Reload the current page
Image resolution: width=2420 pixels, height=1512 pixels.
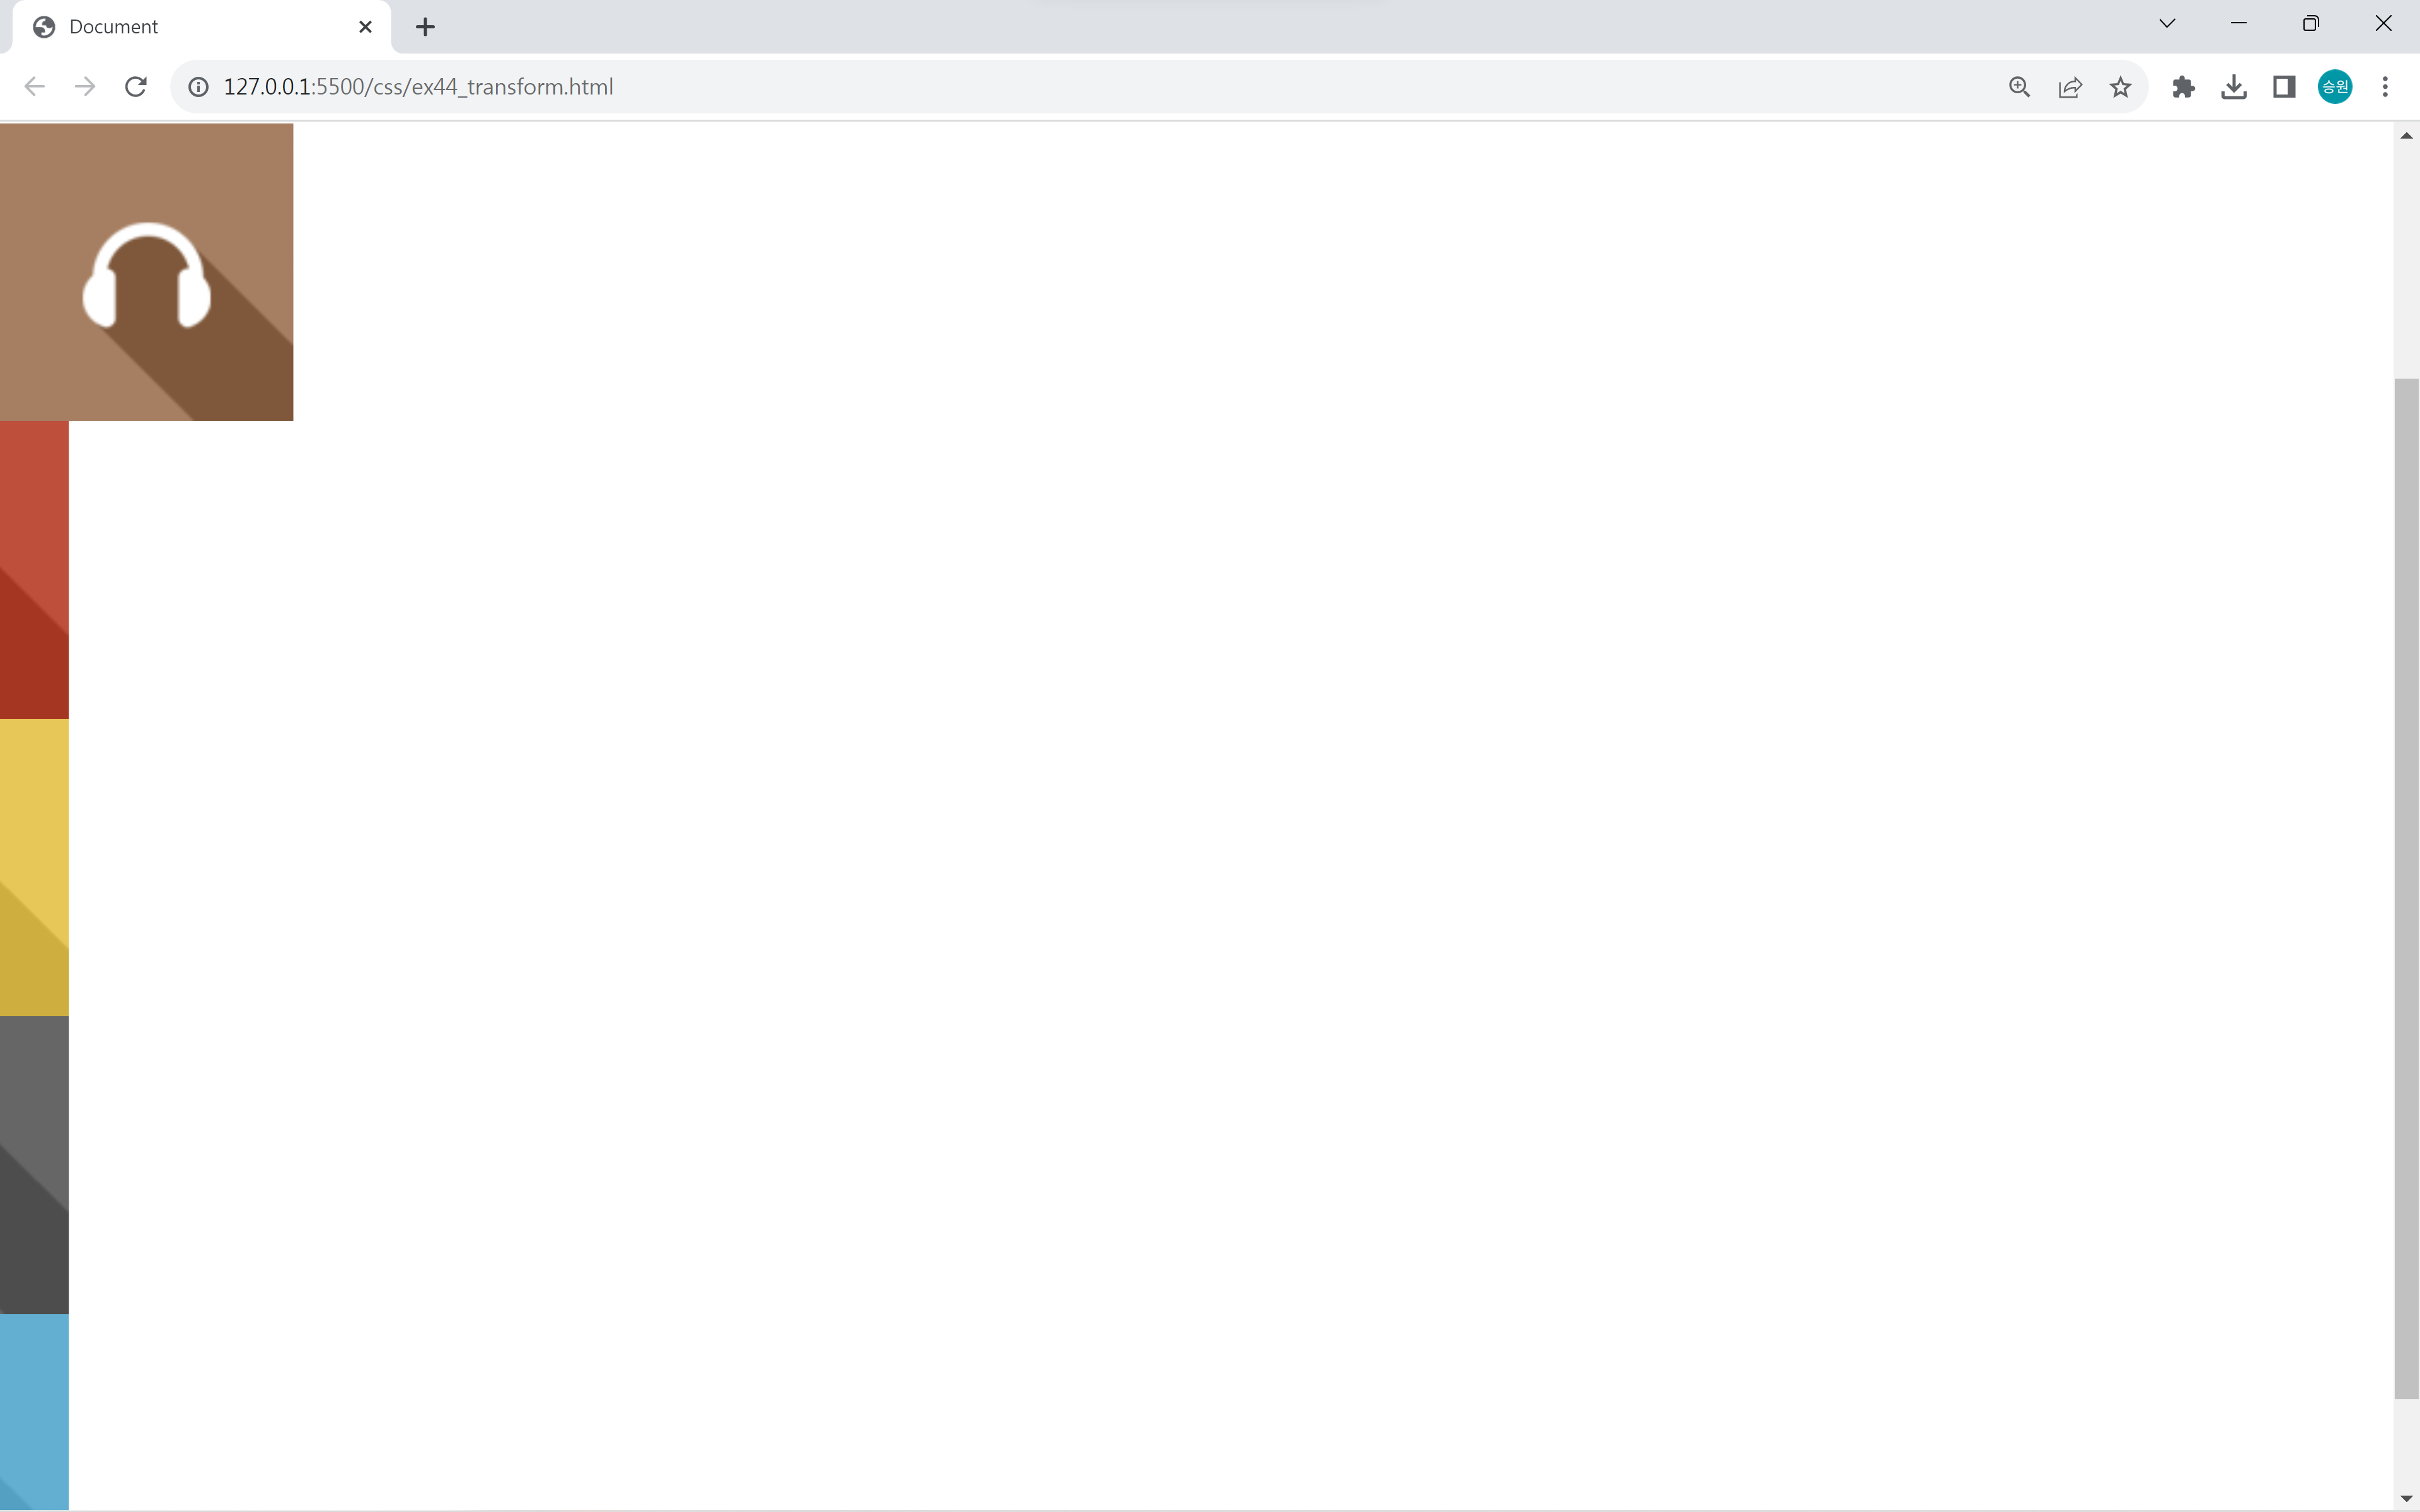(136, 87)
